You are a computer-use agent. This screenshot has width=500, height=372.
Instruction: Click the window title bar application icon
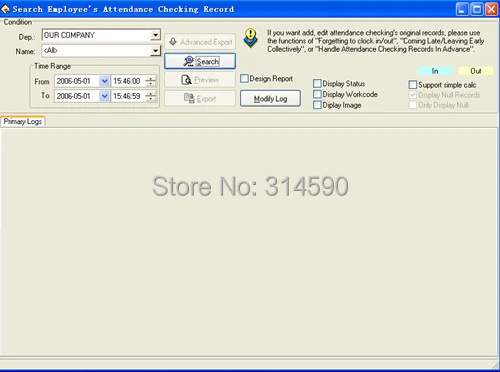click(x=5, y=9)
